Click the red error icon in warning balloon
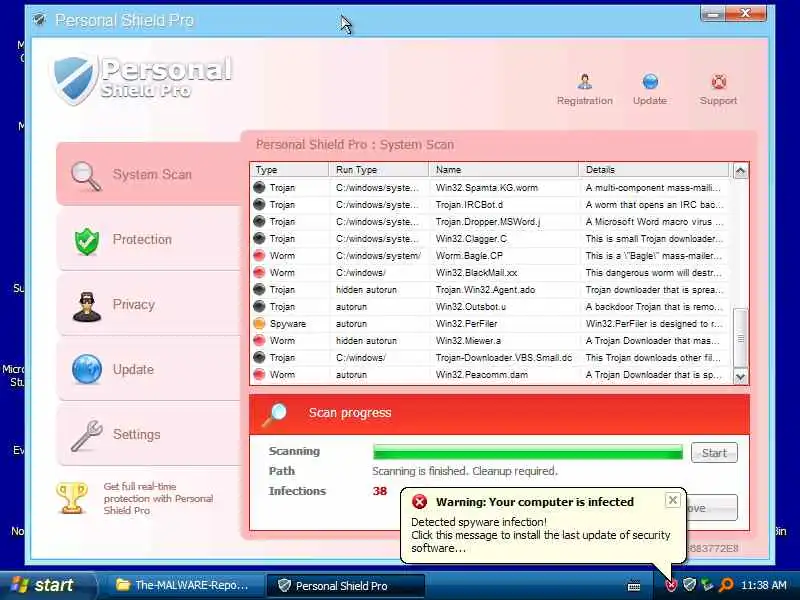Screen dimensions: 800x600 419,502
